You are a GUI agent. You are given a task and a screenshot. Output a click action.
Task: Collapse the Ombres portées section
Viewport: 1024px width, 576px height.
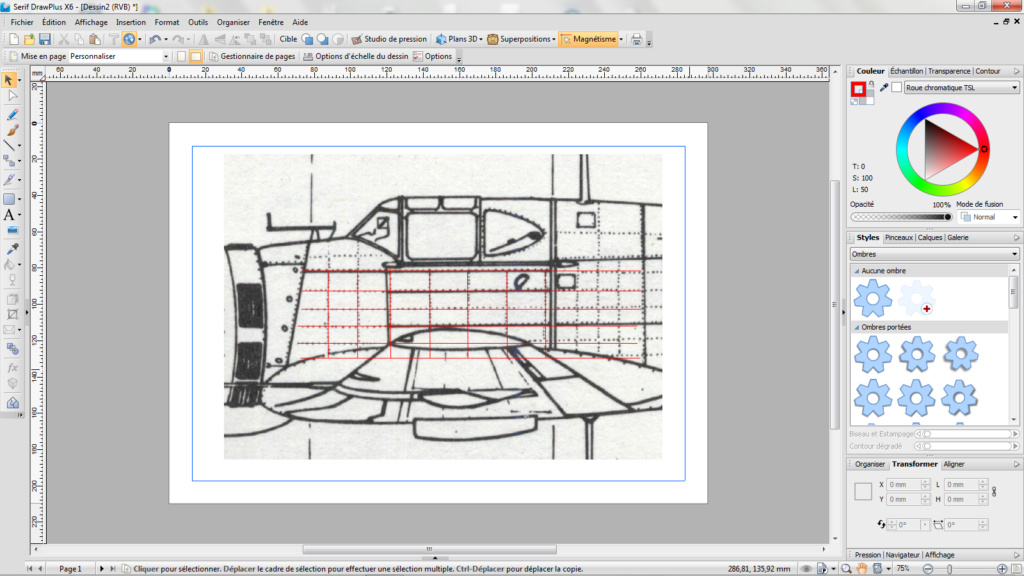click(857, 327)
